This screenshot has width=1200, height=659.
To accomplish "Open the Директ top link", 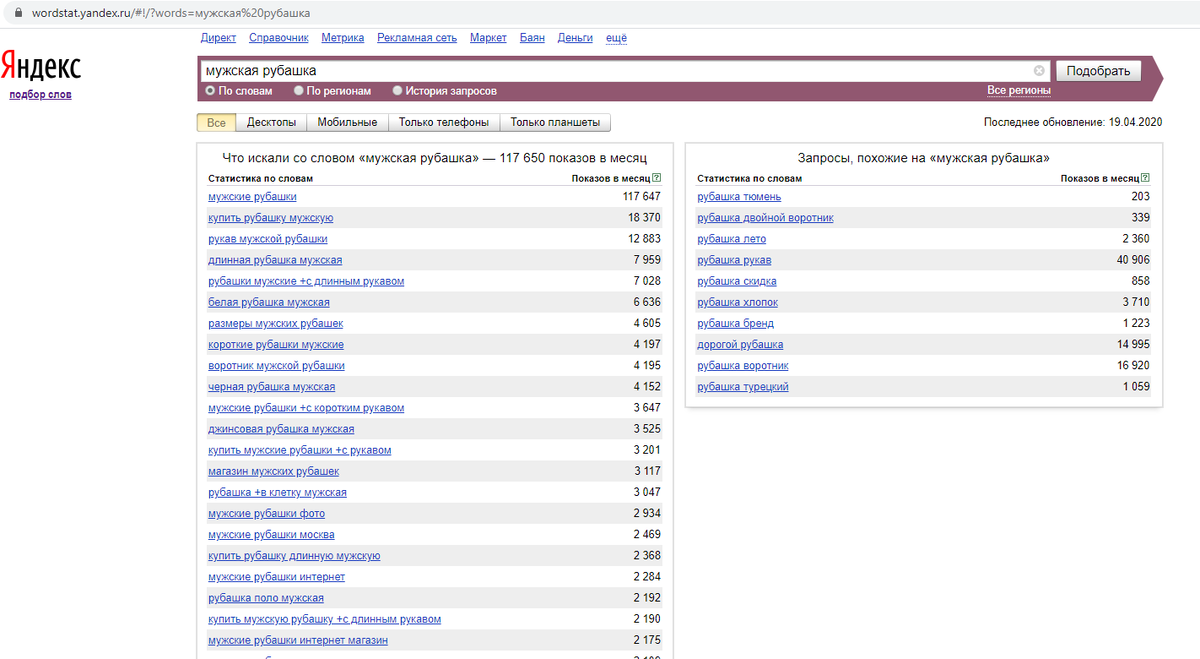I will coord(218,38).
